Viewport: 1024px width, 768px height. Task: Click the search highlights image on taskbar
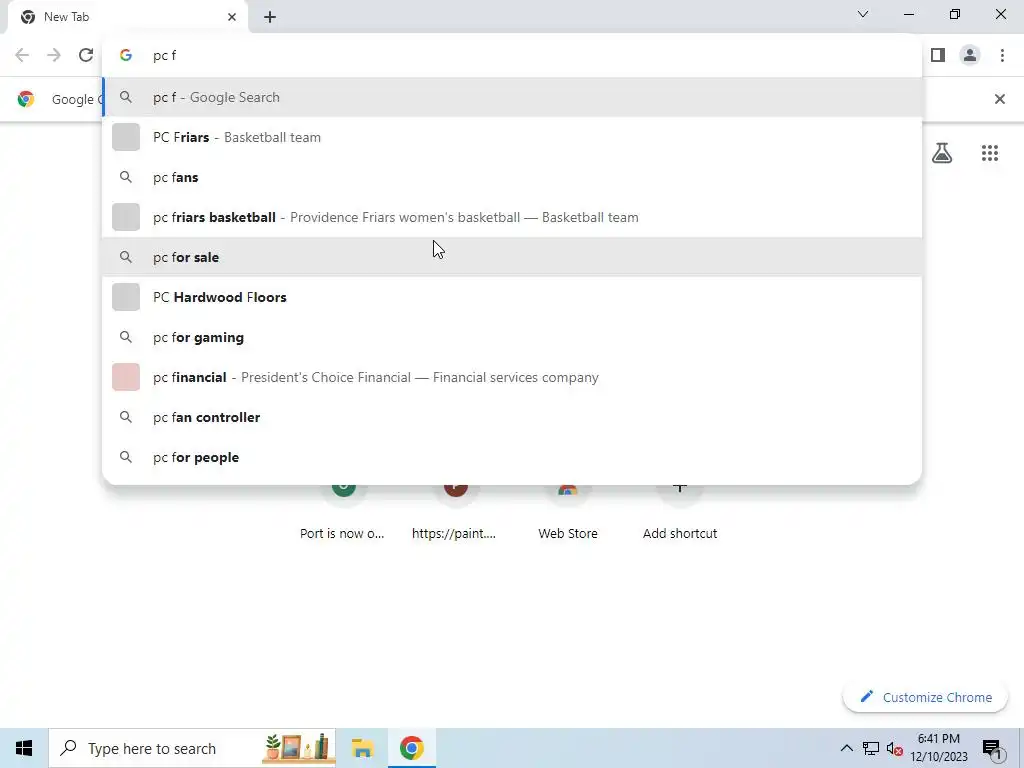click(x=298, y=748)
